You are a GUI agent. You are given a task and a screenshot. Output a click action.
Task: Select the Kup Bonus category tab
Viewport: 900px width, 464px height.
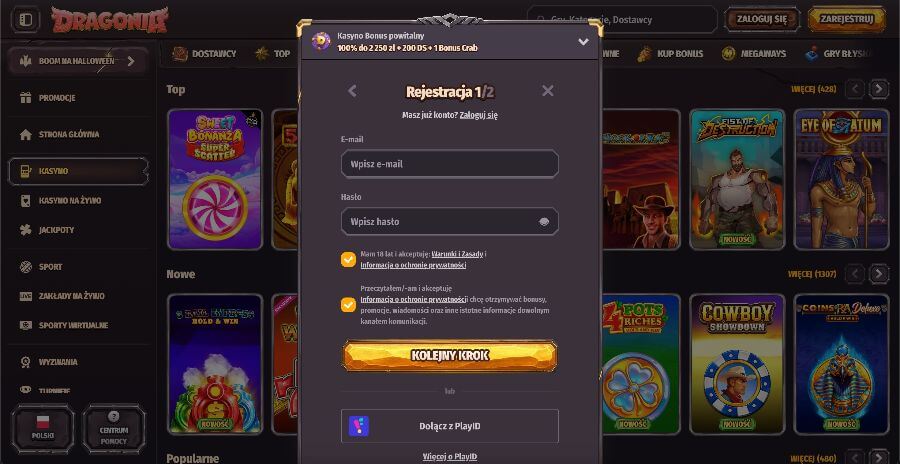[x=670, y=53]
